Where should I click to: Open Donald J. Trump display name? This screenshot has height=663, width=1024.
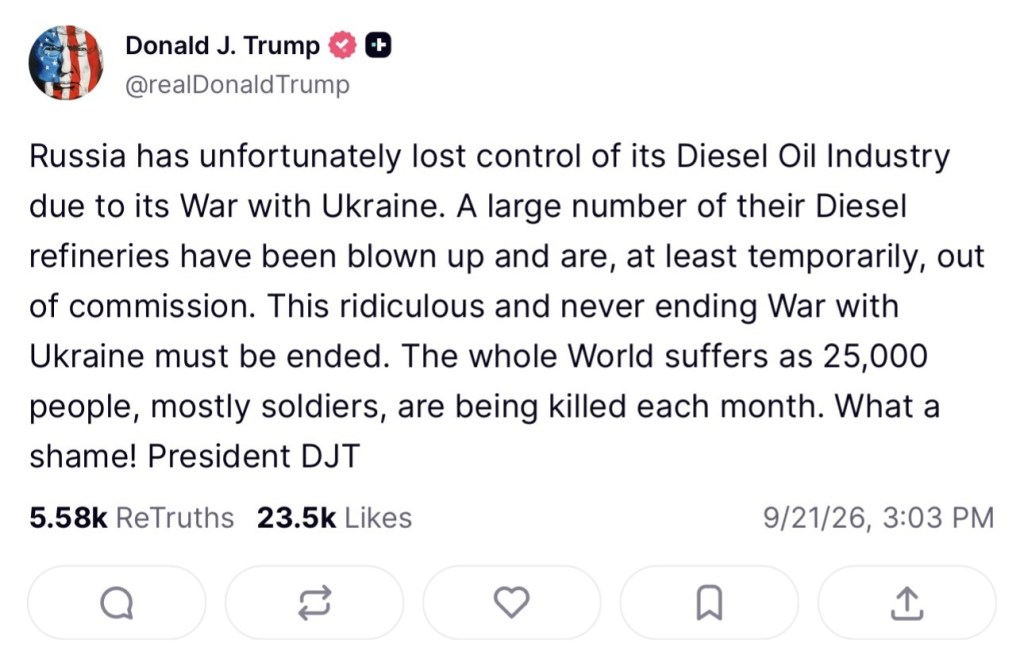pyautogui.click(x=222, y=46)
